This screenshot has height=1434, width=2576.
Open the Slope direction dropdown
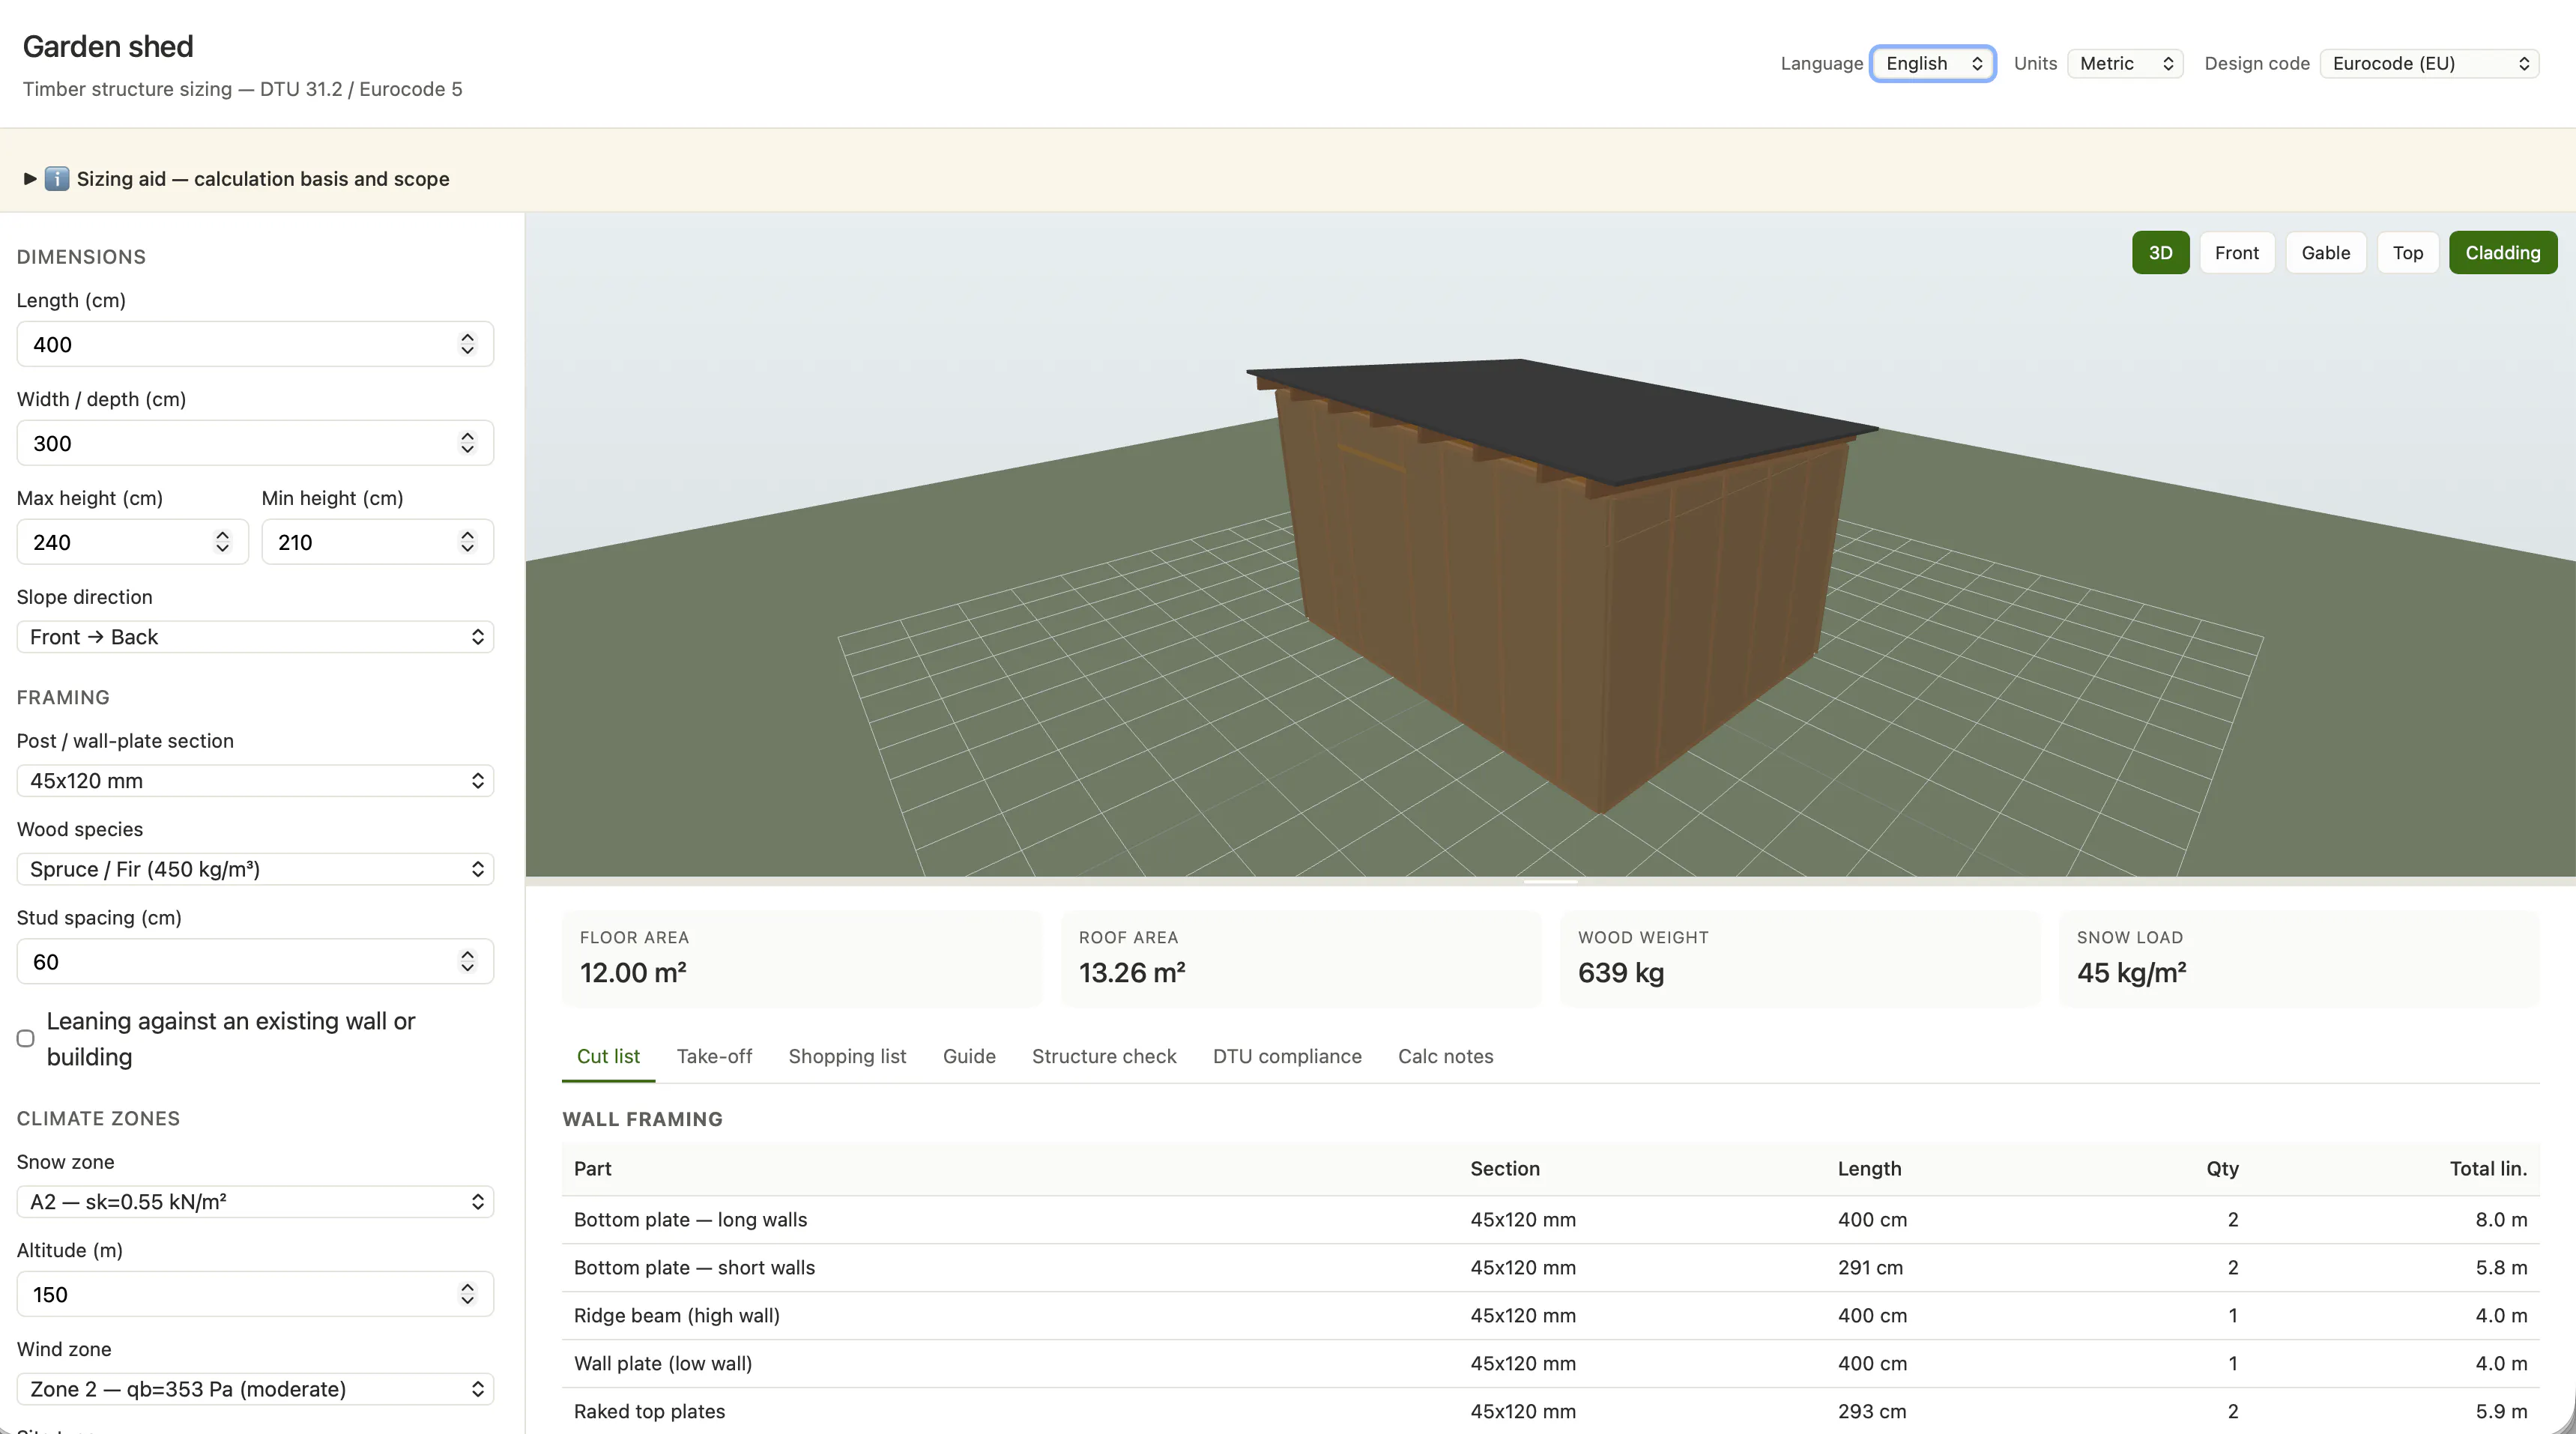coord(255,637)
